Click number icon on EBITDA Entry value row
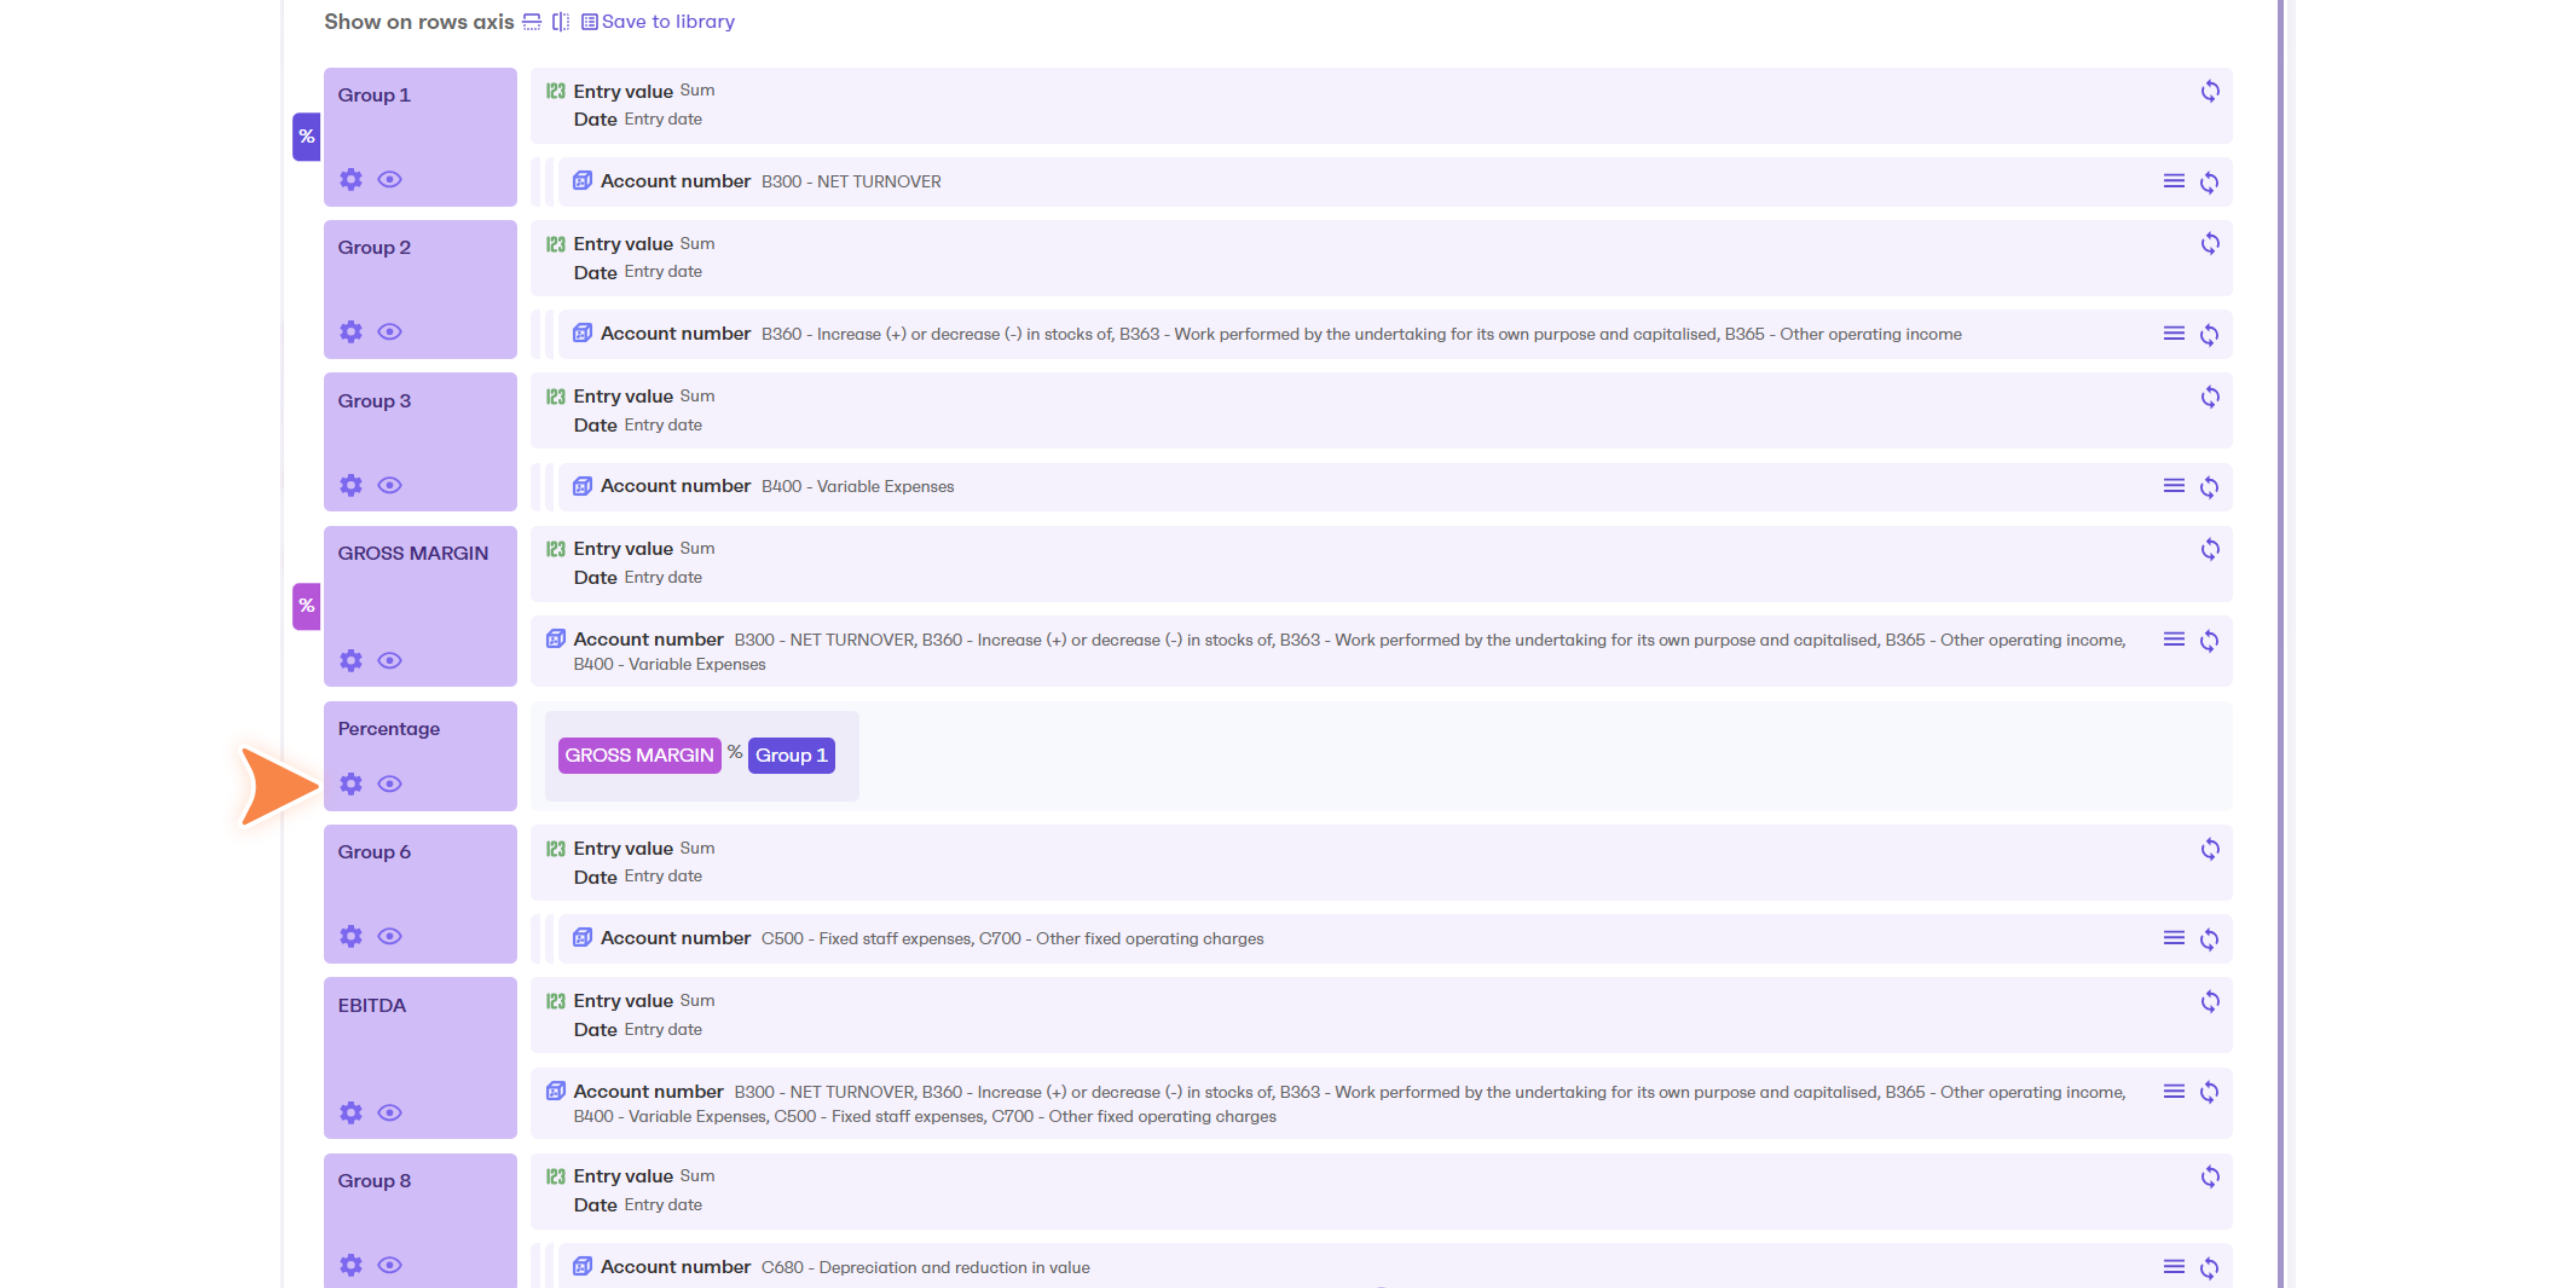 click(x=556, y=1001)
